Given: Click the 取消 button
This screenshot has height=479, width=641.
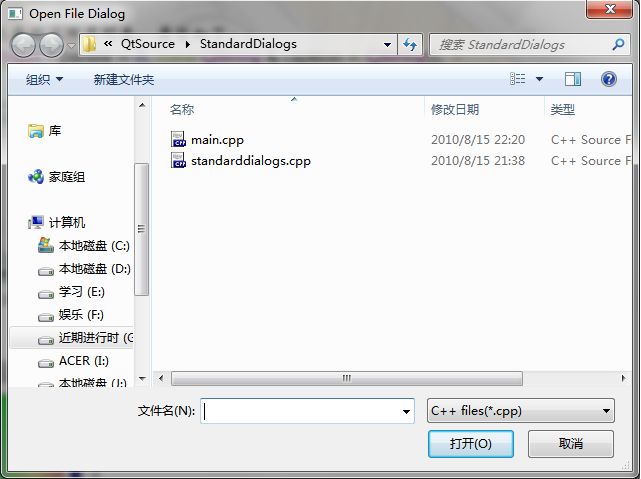Looking at the screenshot, I should tap(571, 443).
